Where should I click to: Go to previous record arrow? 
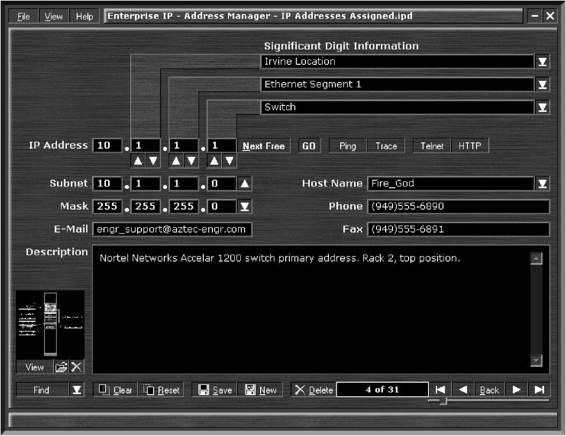[463, 389]
